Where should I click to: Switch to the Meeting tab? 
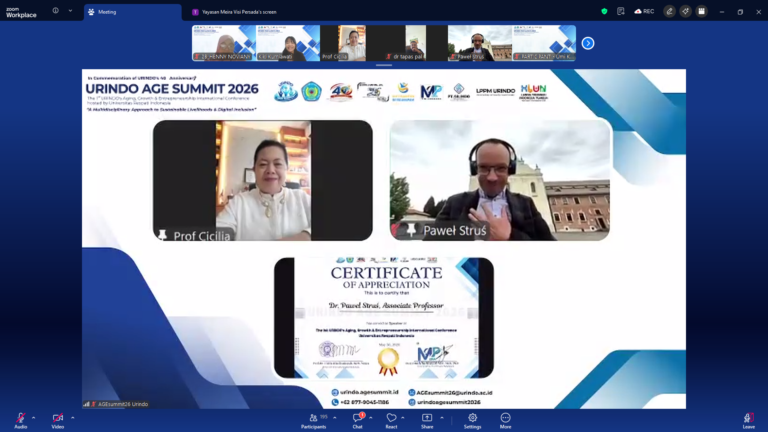click(133, 12)
